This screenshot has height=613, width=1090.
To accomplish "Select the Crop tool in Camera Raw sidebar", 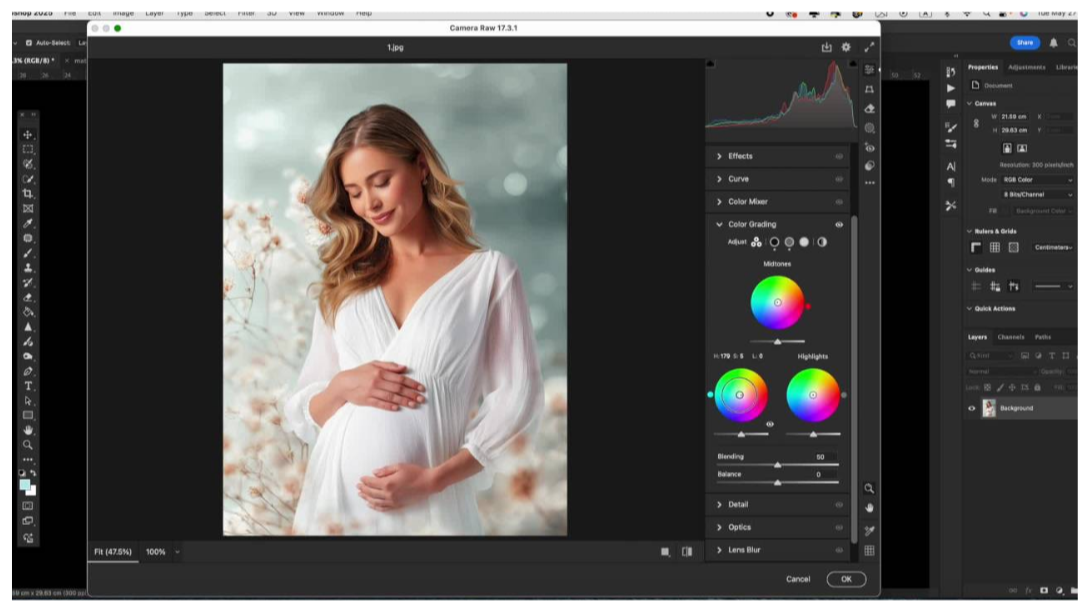I will click(x=869, y=89).
